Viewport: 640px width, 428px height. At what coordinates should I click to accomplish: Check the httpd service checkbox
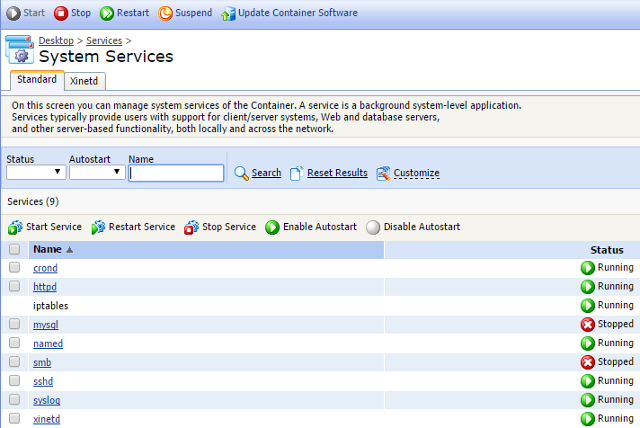tap(14, 286)
